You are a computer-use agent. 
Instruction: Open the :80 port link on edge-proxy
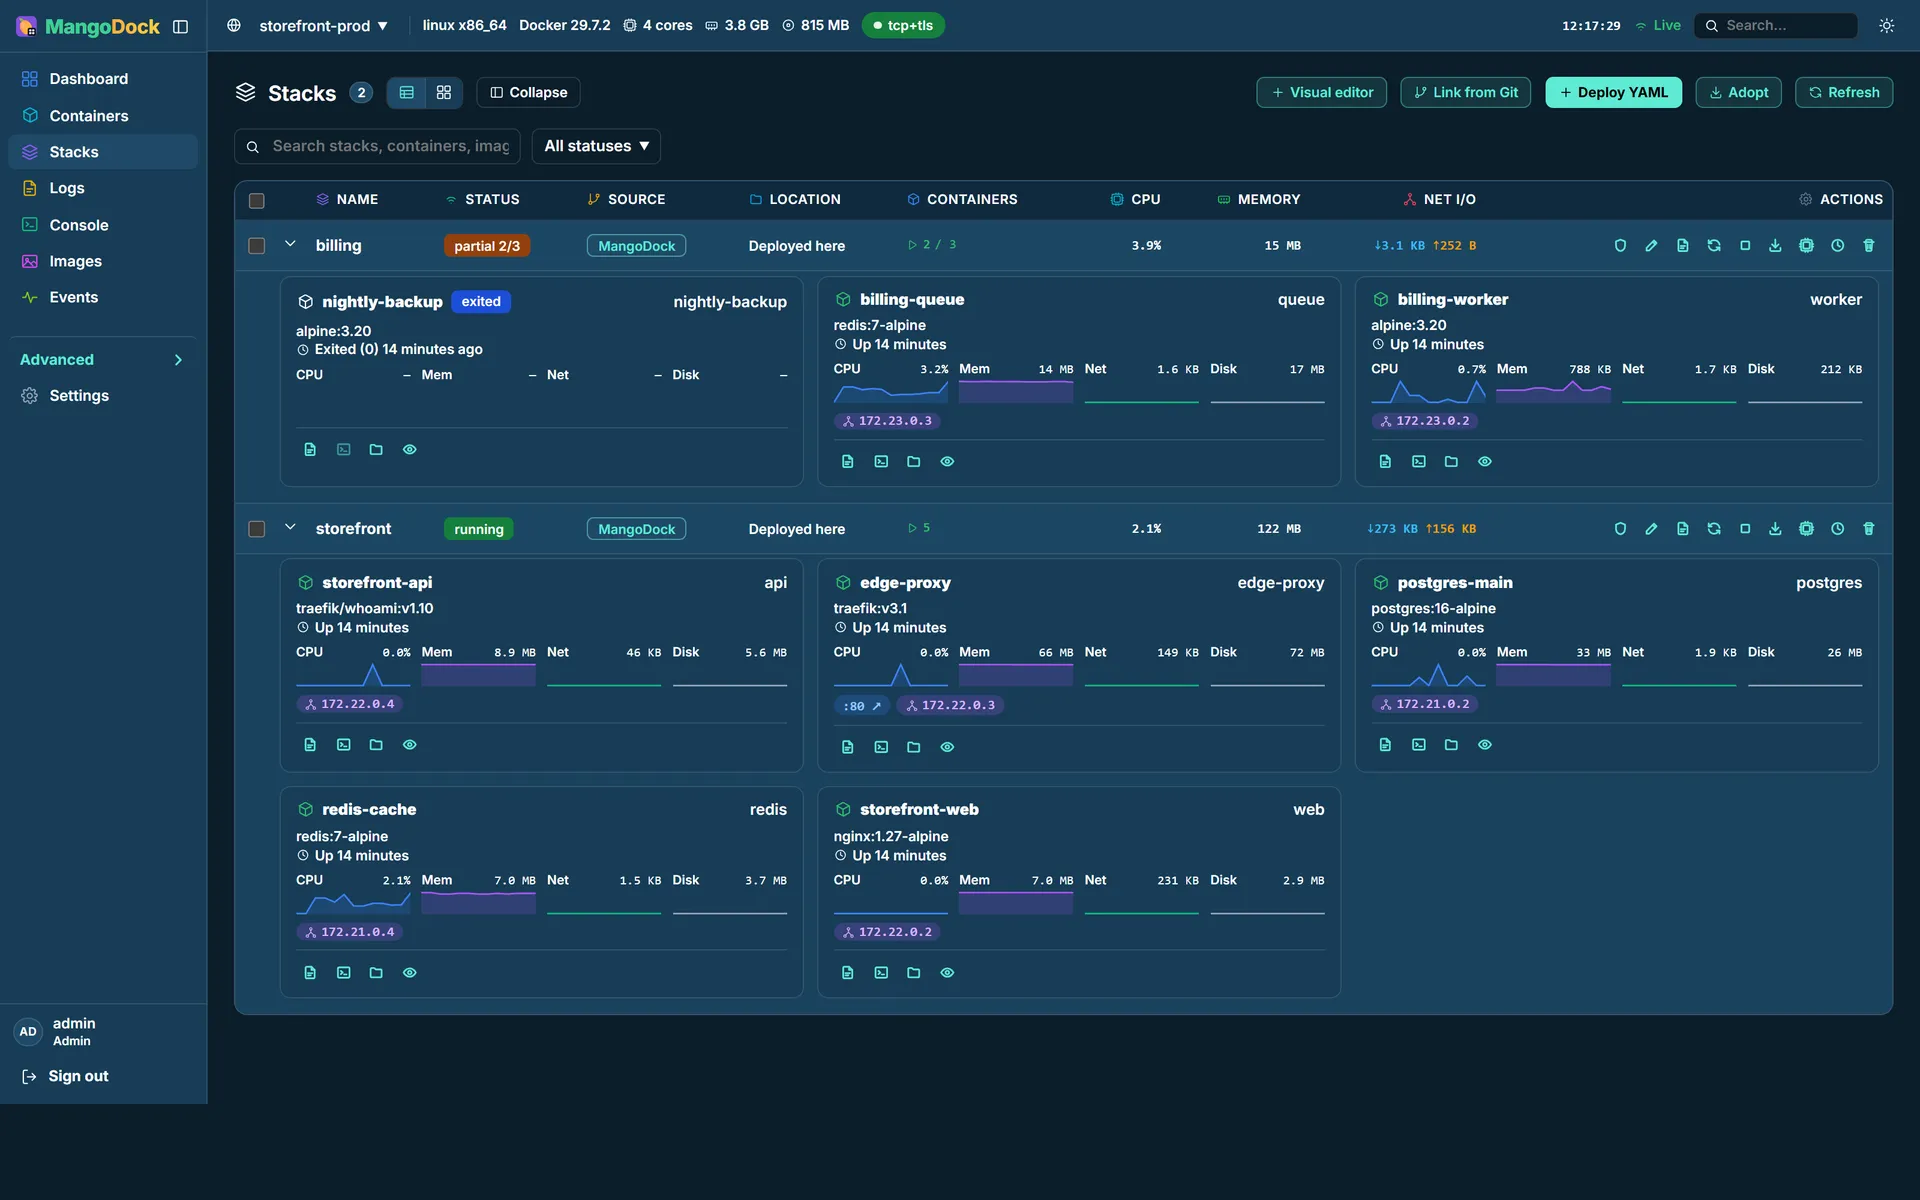(862, 706)
